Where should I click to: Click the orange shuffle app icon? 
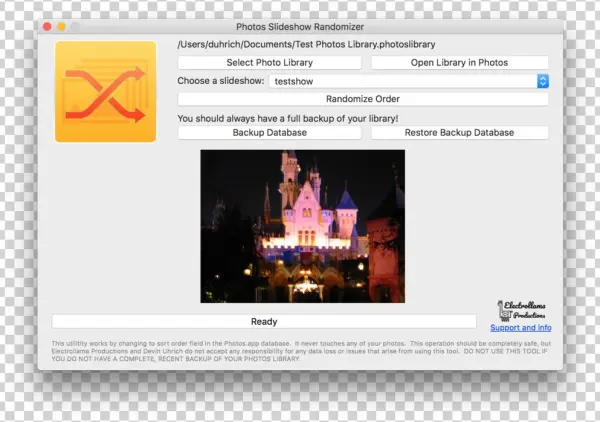pyautogui.click(x=106, y=91)
